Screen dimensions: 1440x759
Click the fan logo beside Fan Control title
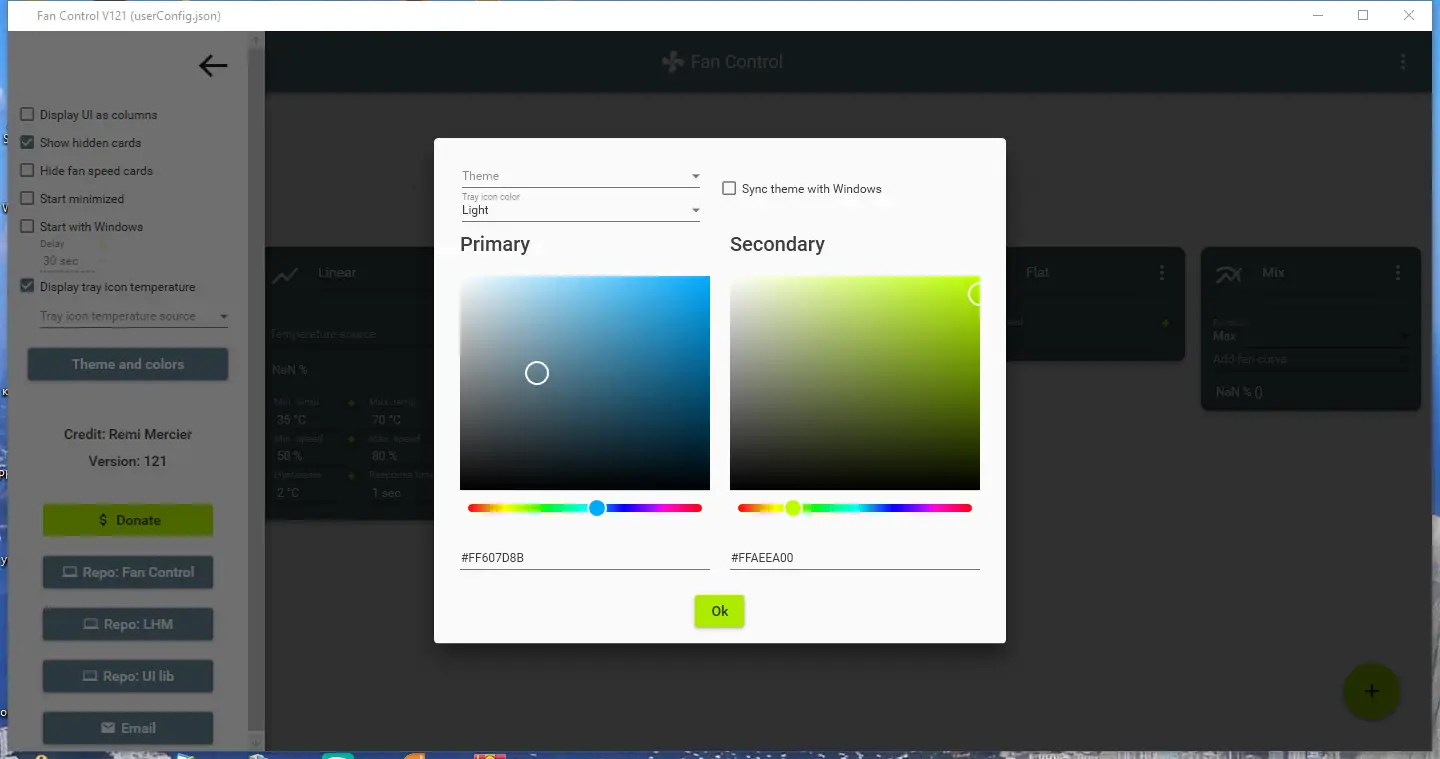672,62
